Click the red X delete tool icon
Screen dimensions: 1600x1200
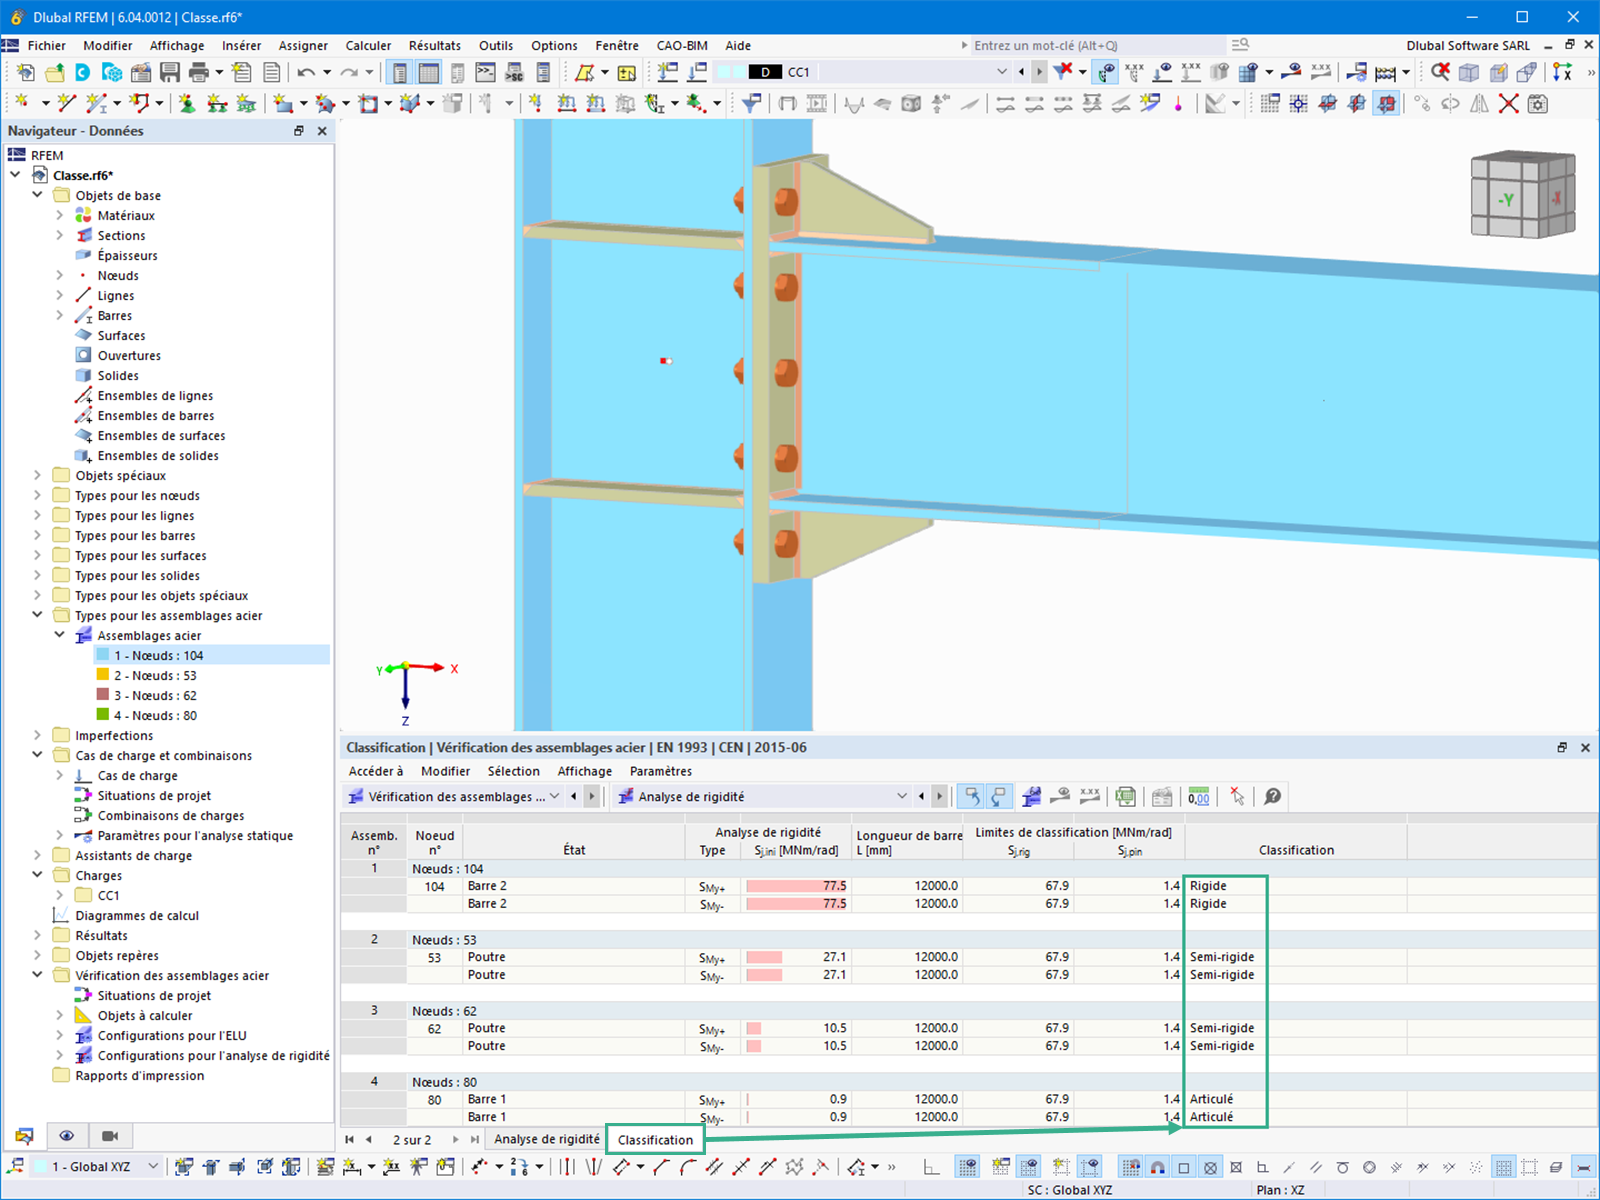click(1509, 103)
